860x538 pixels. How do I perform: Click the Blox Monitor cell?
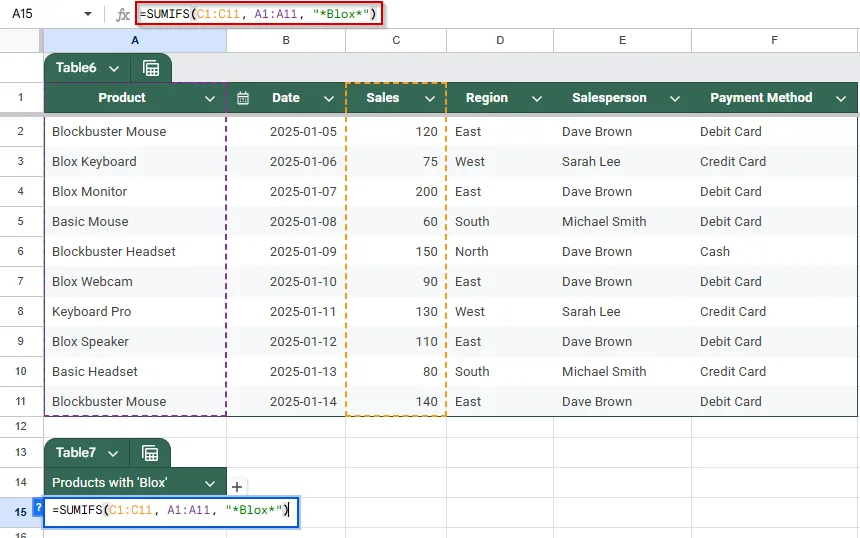point(135,192)
